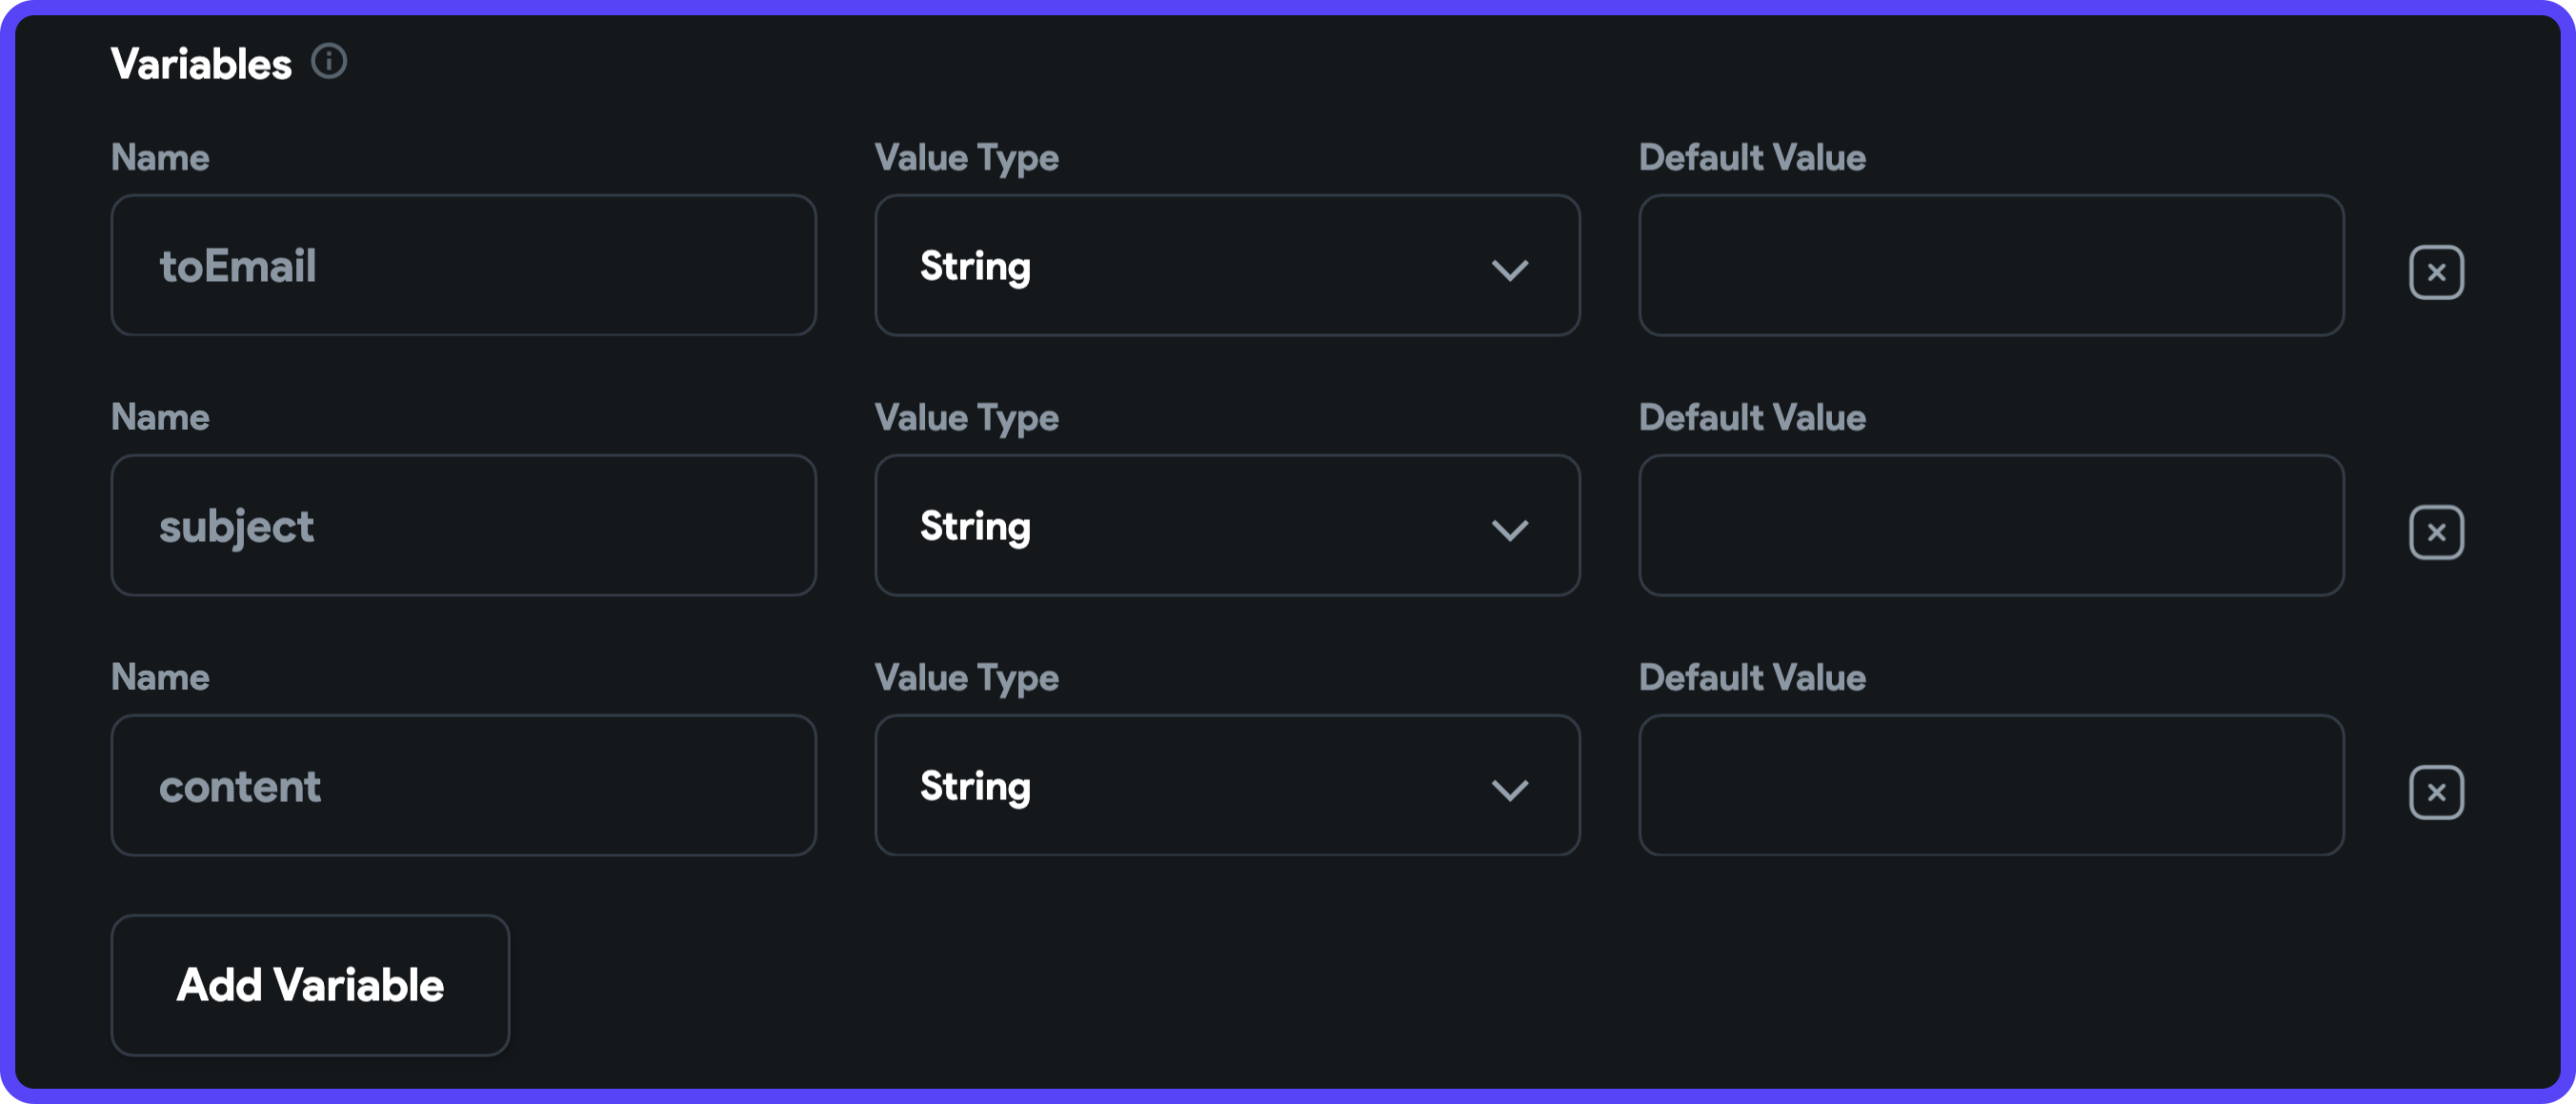Screen dimensions: 2576x1104
Task: Select the Add Variable control at the bottom
Action: tap(310, 985)
